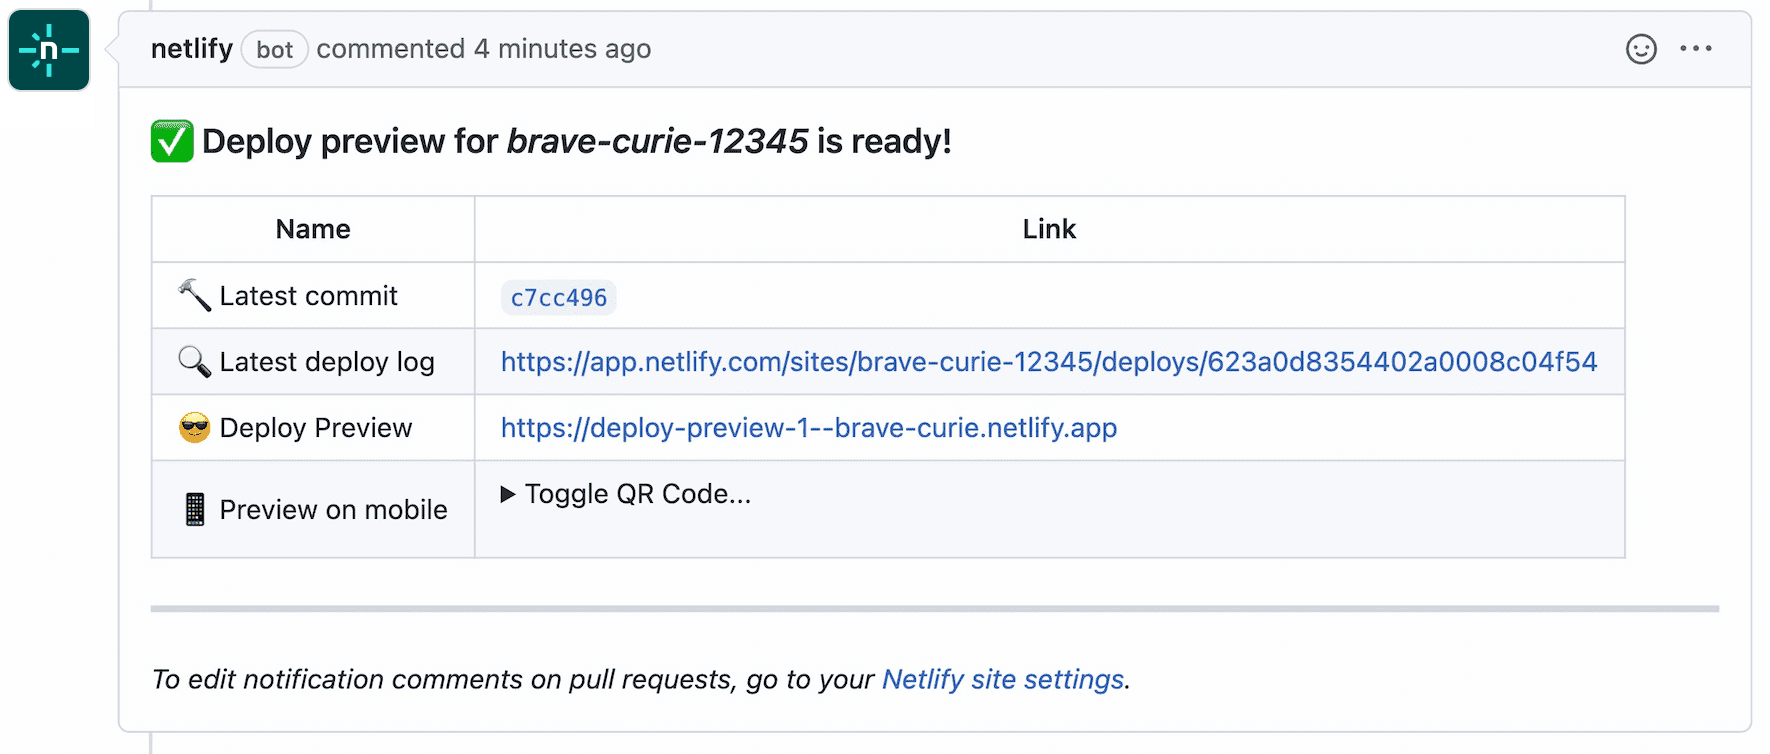Add an emoji reaction to the comment
Viewport: 1770px width, 754px height.
pos(1641,49)
